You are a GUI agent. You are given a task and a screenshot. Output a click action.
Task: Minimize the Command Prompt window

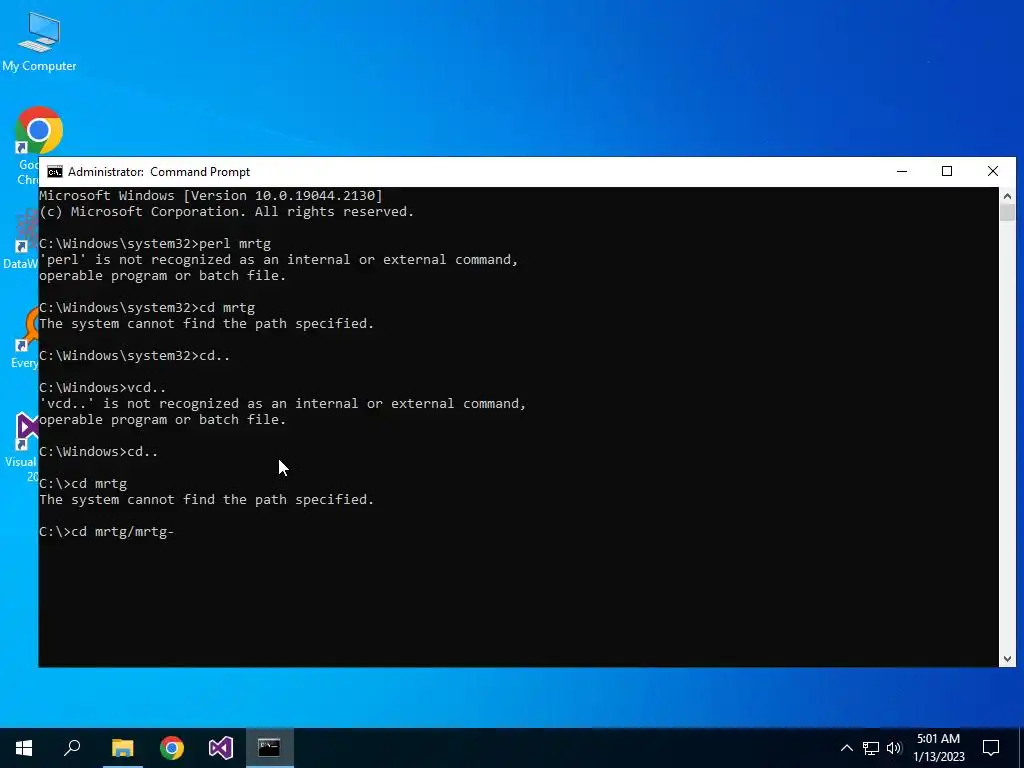902,172
